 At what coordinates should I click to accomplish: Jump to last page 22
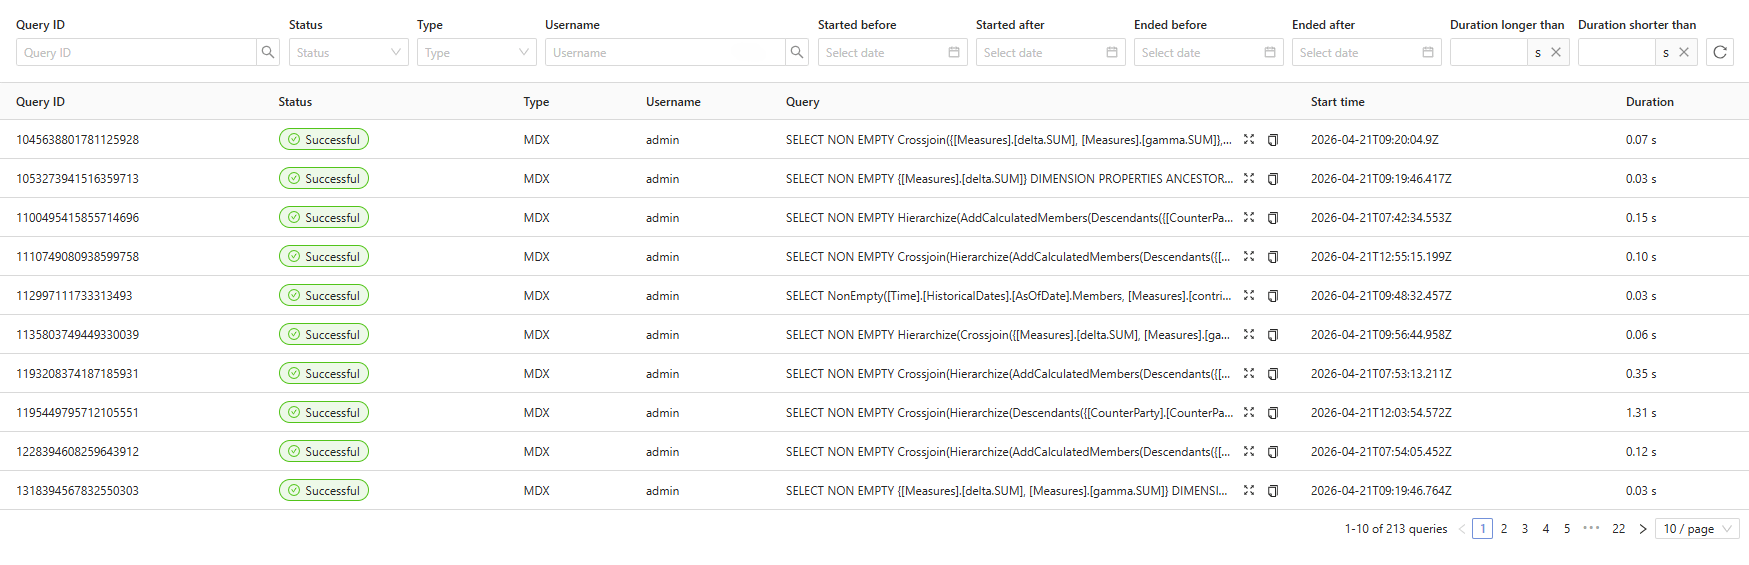(x=1619, y=529)
